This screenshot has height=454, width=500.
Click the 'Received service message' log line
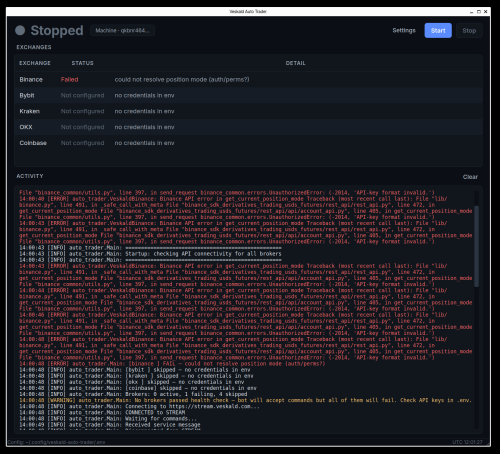pyautogui.click(x=110, y=425)
